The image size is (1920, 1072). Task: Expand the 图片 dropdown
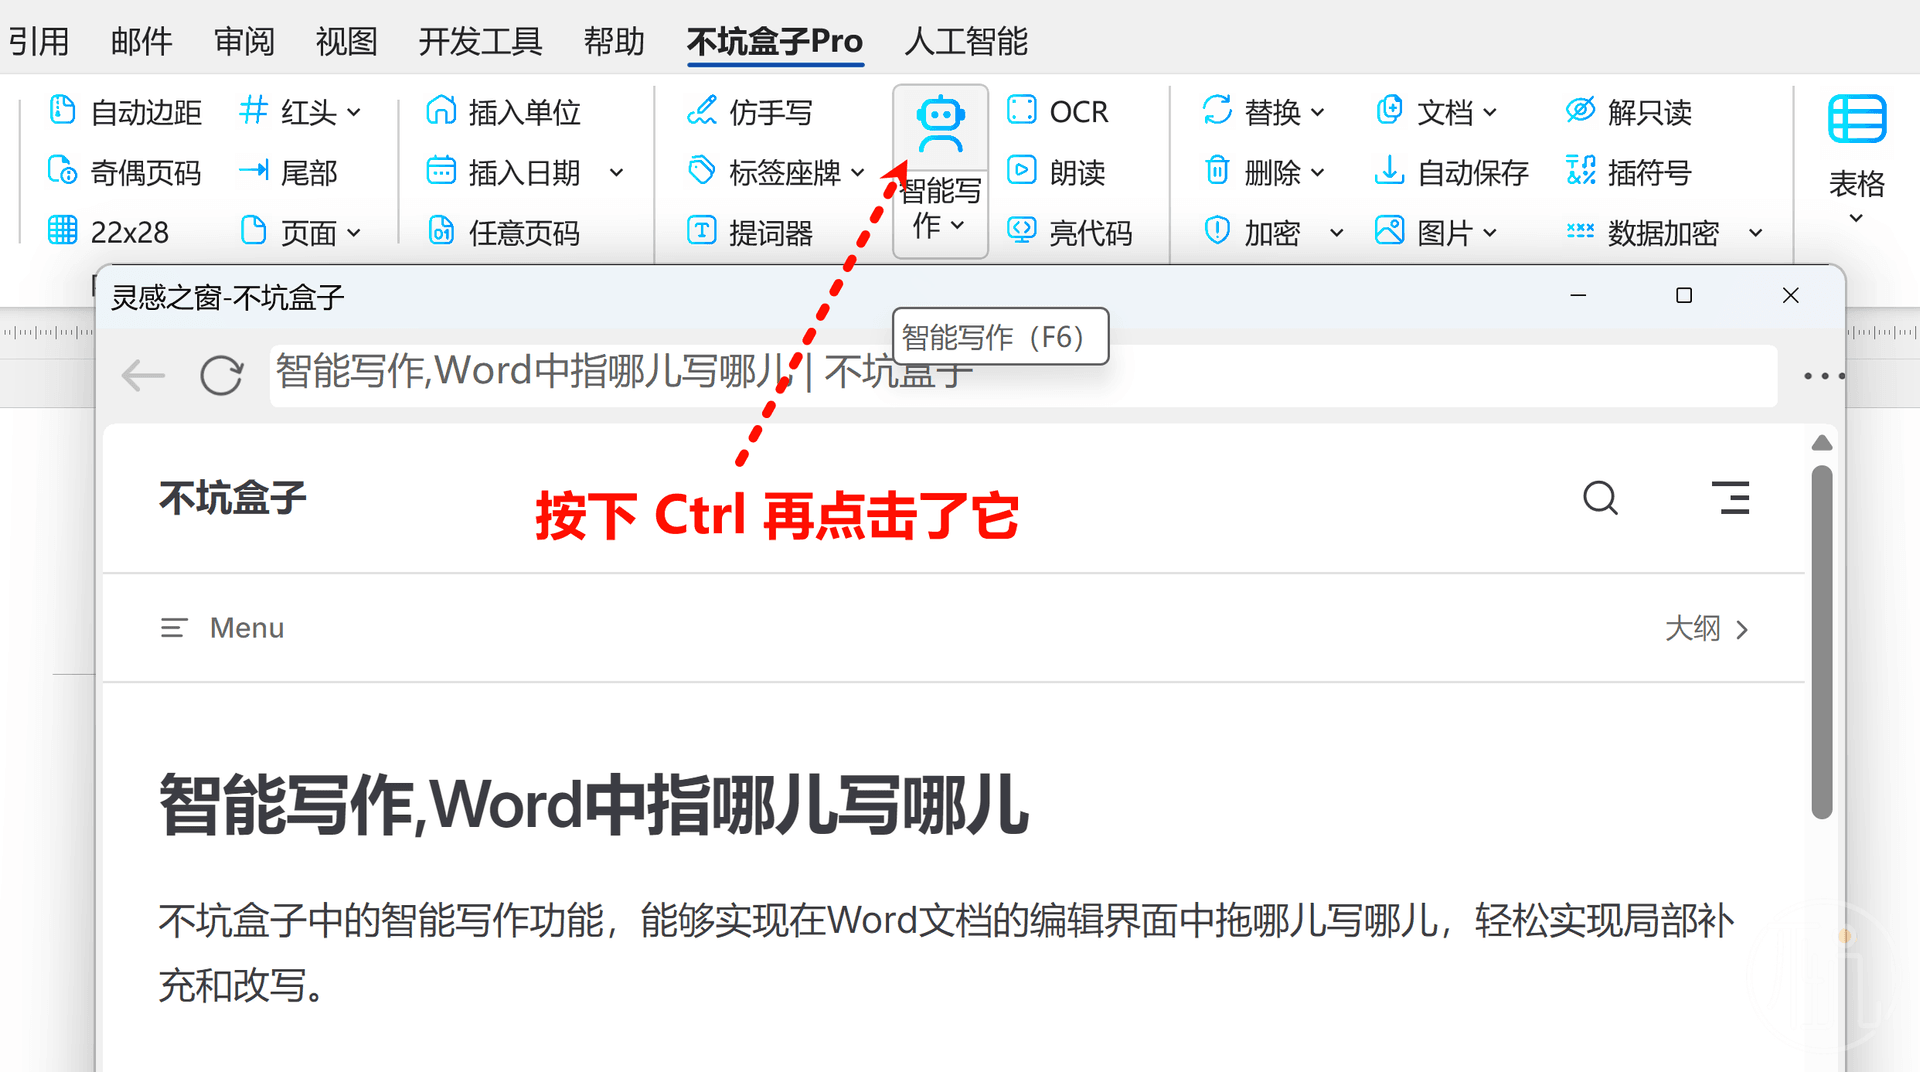tap(1490, 233)
